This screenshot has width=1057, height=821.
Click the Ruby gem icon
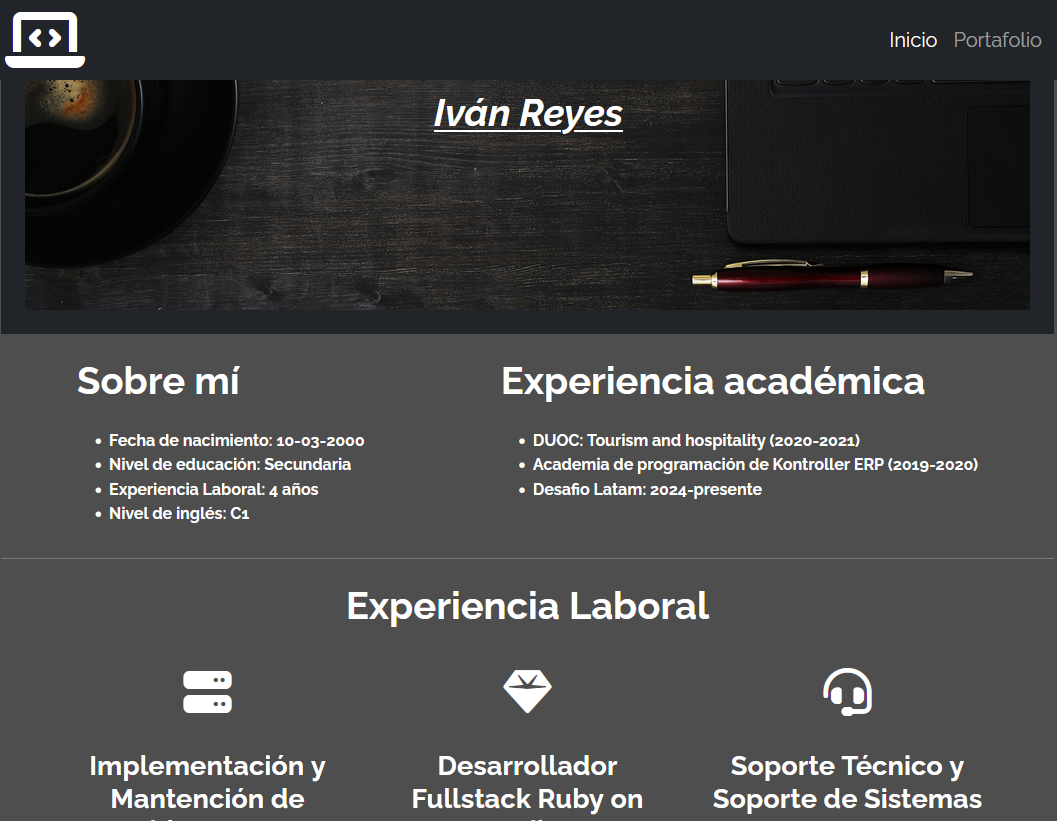[527, 691]
